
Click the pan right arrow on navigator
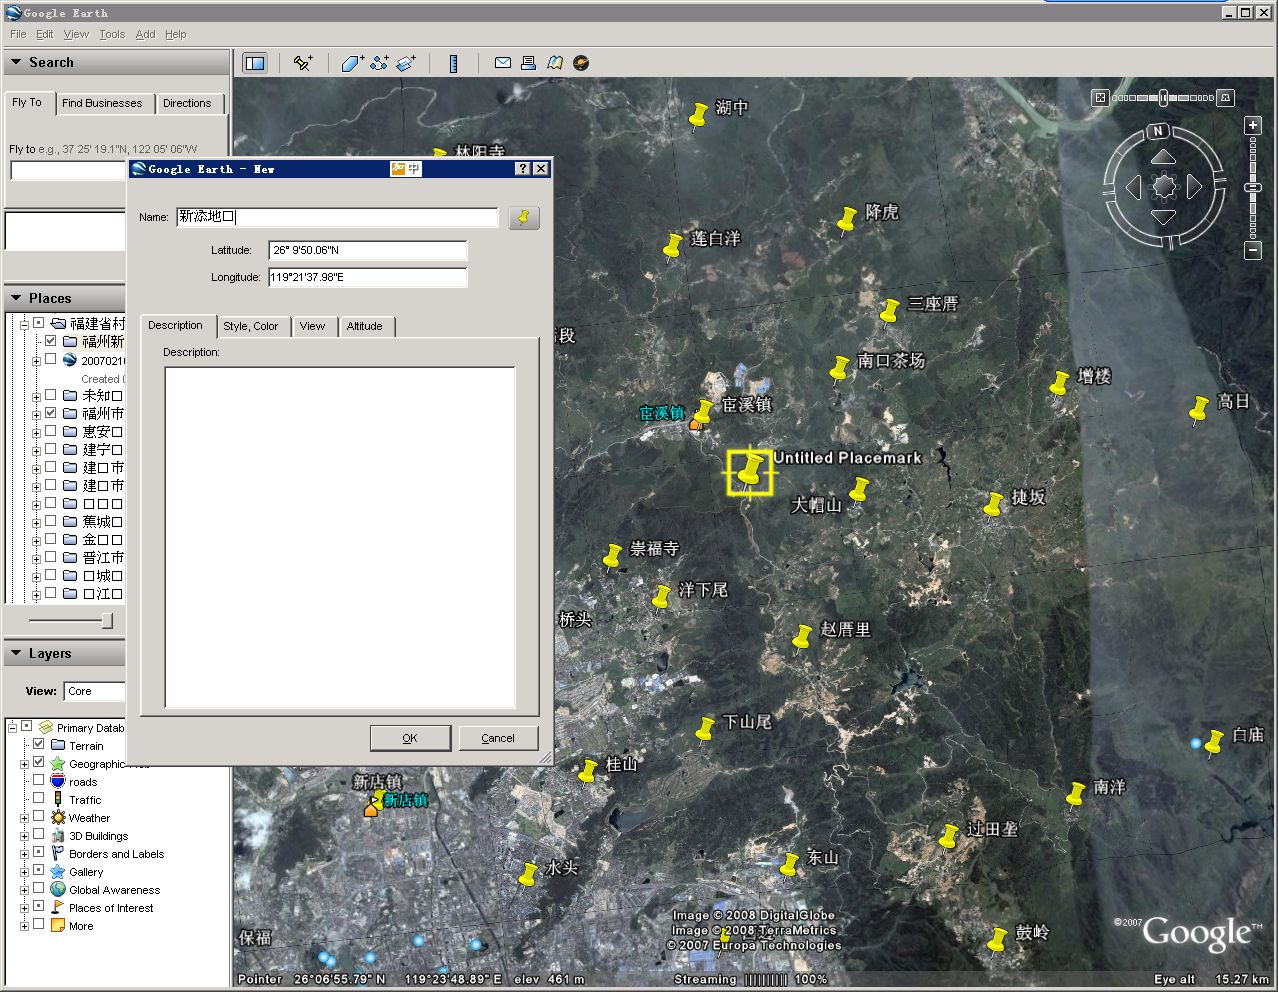(x=1194, y=187)
